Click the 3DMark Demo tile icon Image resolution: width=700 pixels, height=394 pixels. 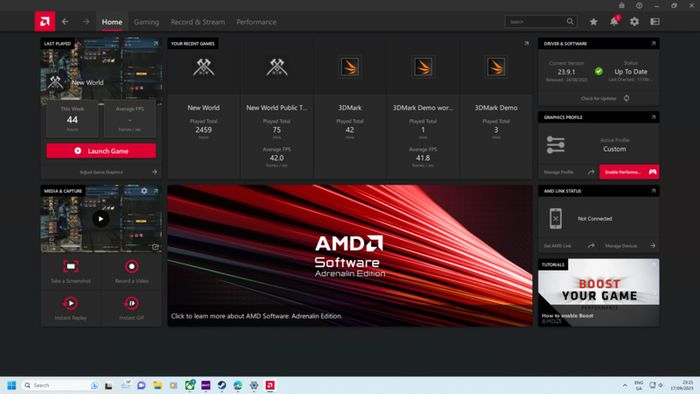(x=496, y=67)
